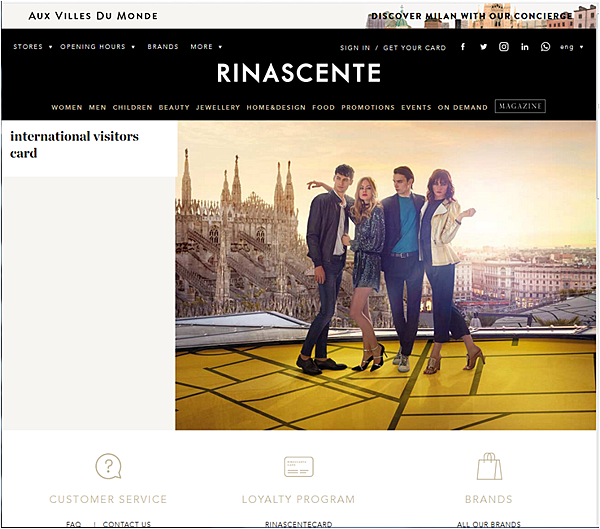Open the FAQ link
Image resolution: width=600 pixels, height=529 pixels.
73,524
